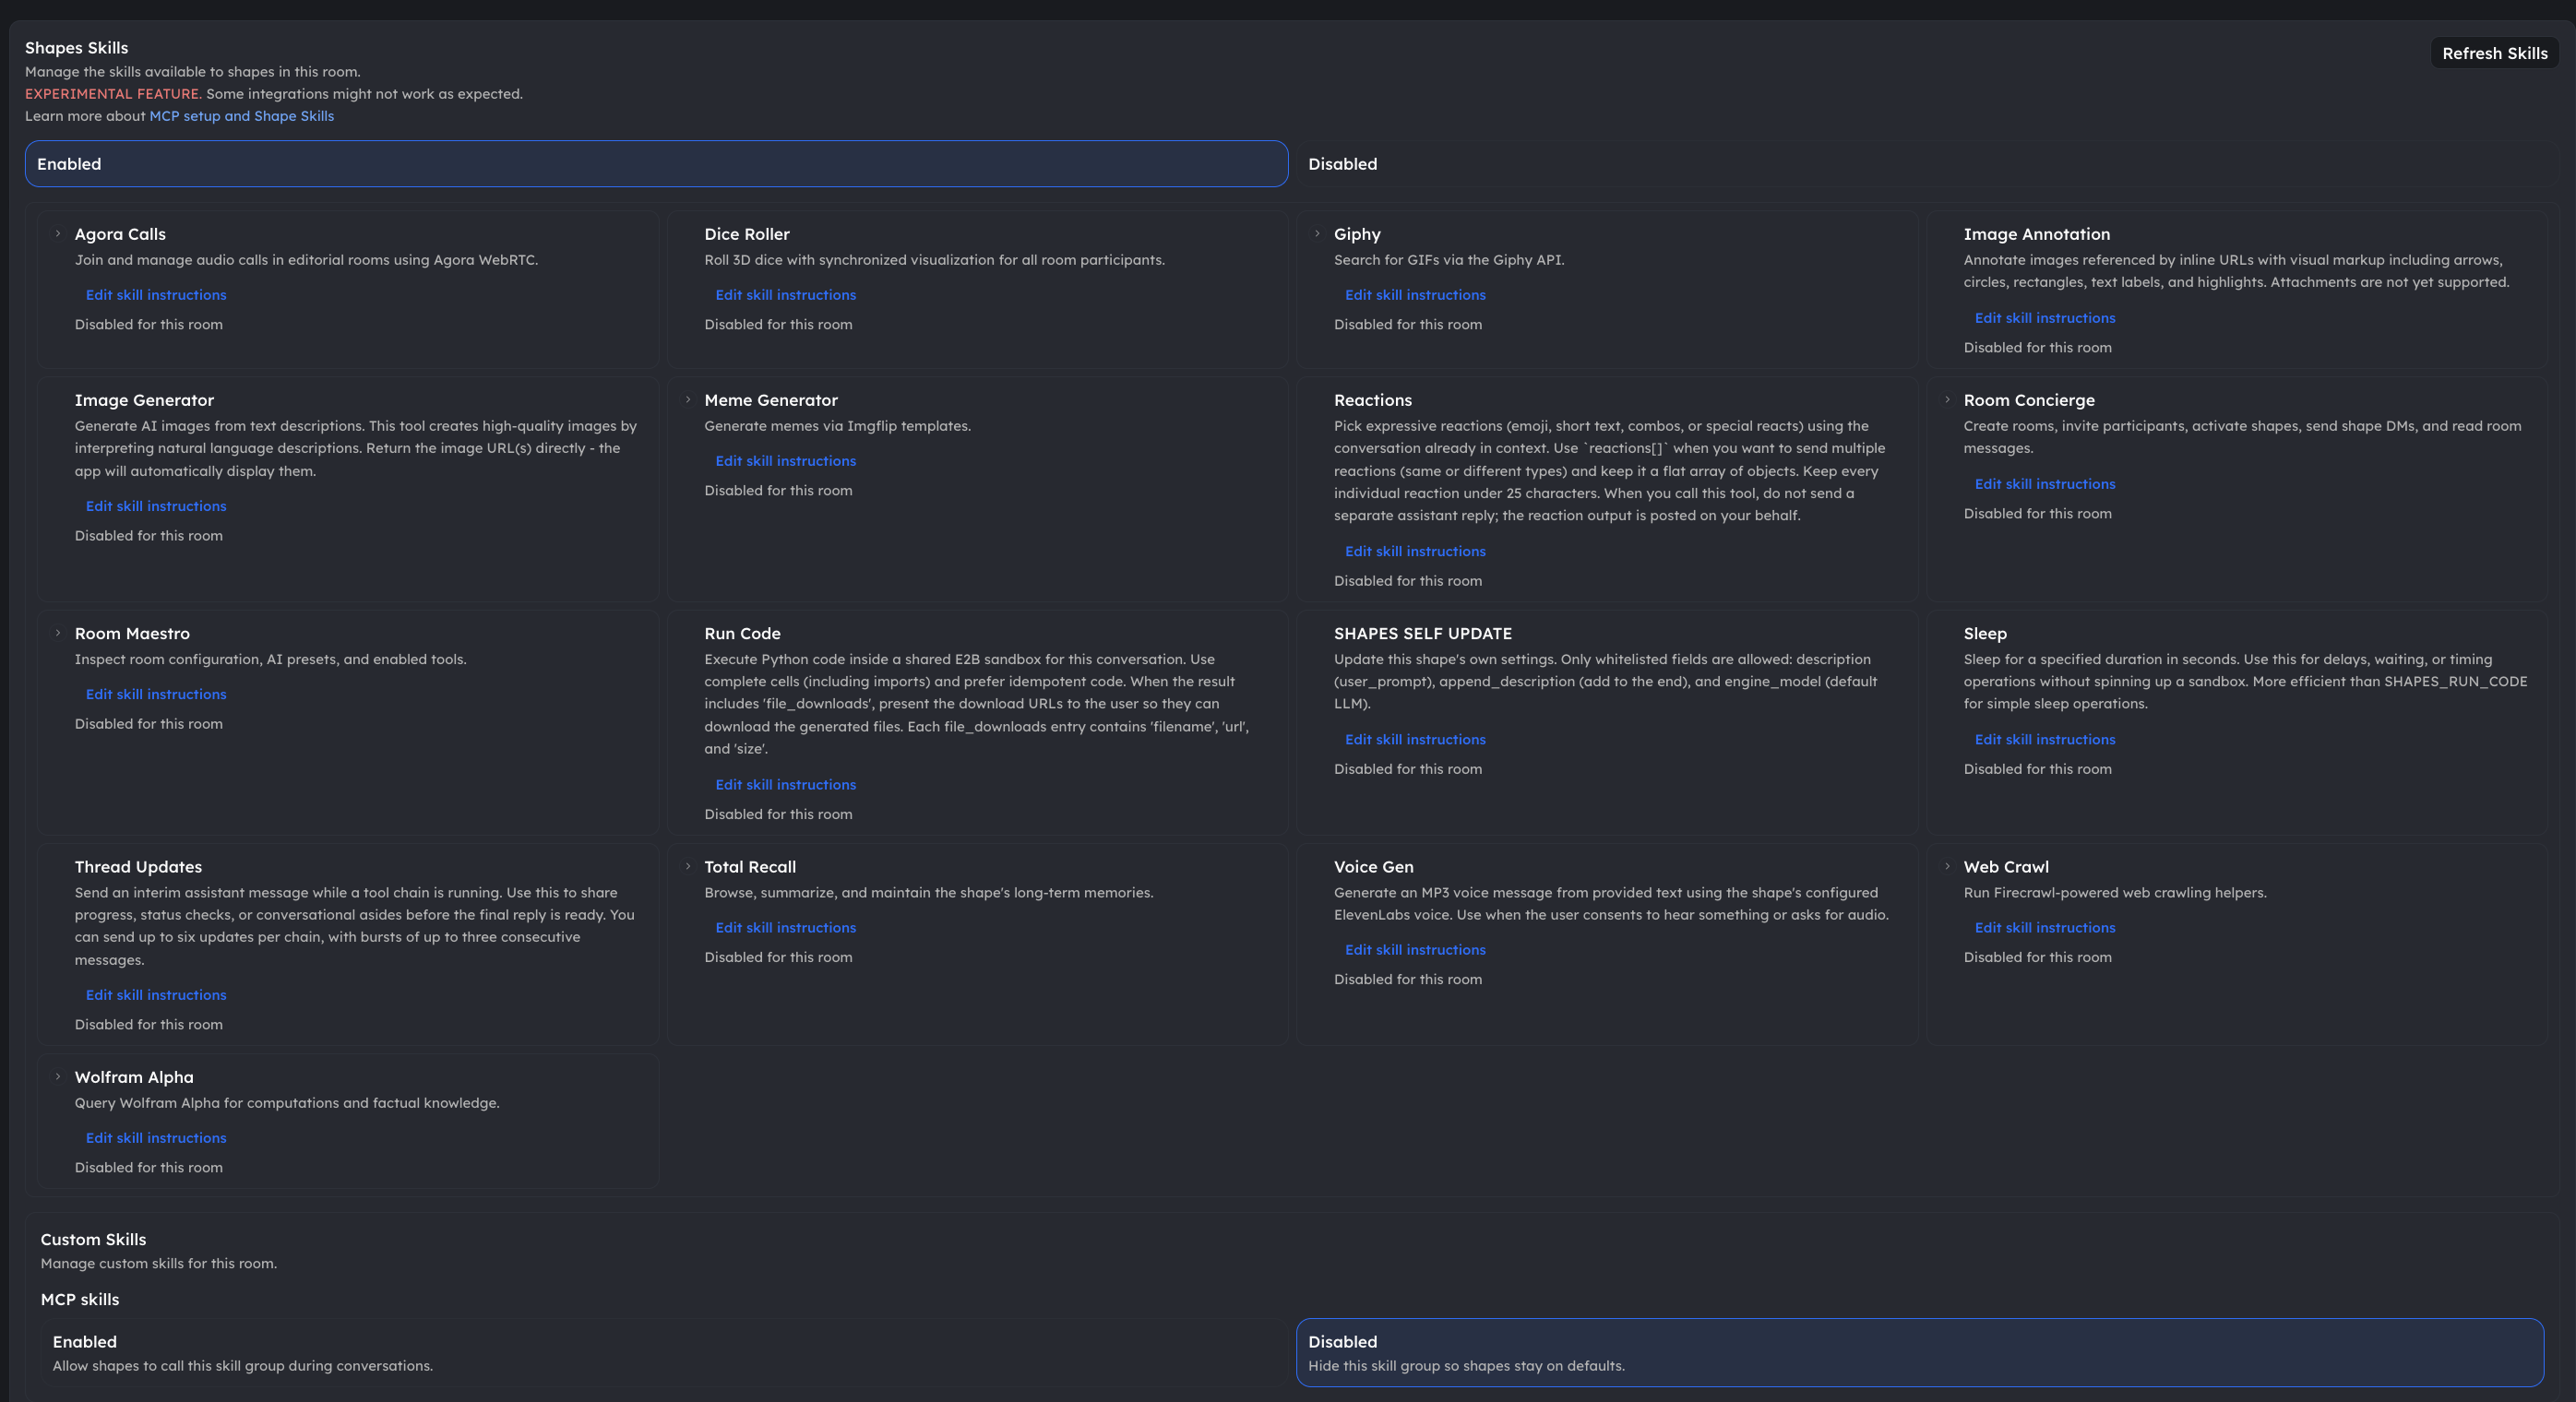This screenshot has height=1402, width=2576.
Task: Expand the Meme Generator chevron
Action: (x=688, y=400)
